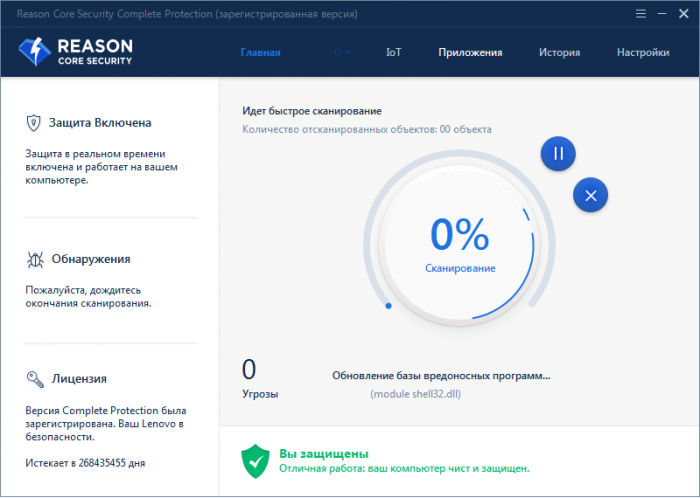
Task: Open the Настройки tab
Action: [x=643, y=52]
